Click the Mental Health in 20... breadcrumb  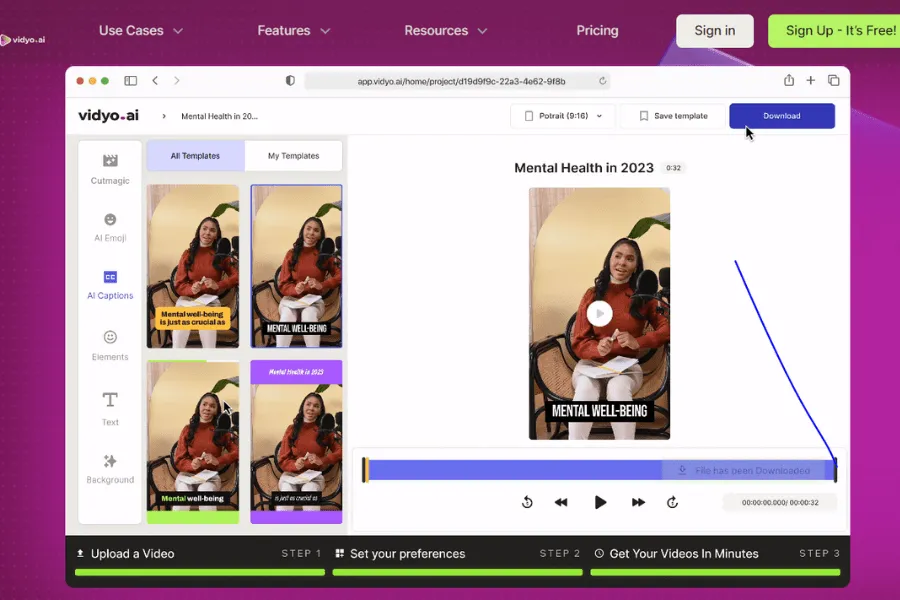(x=219, y=116)
